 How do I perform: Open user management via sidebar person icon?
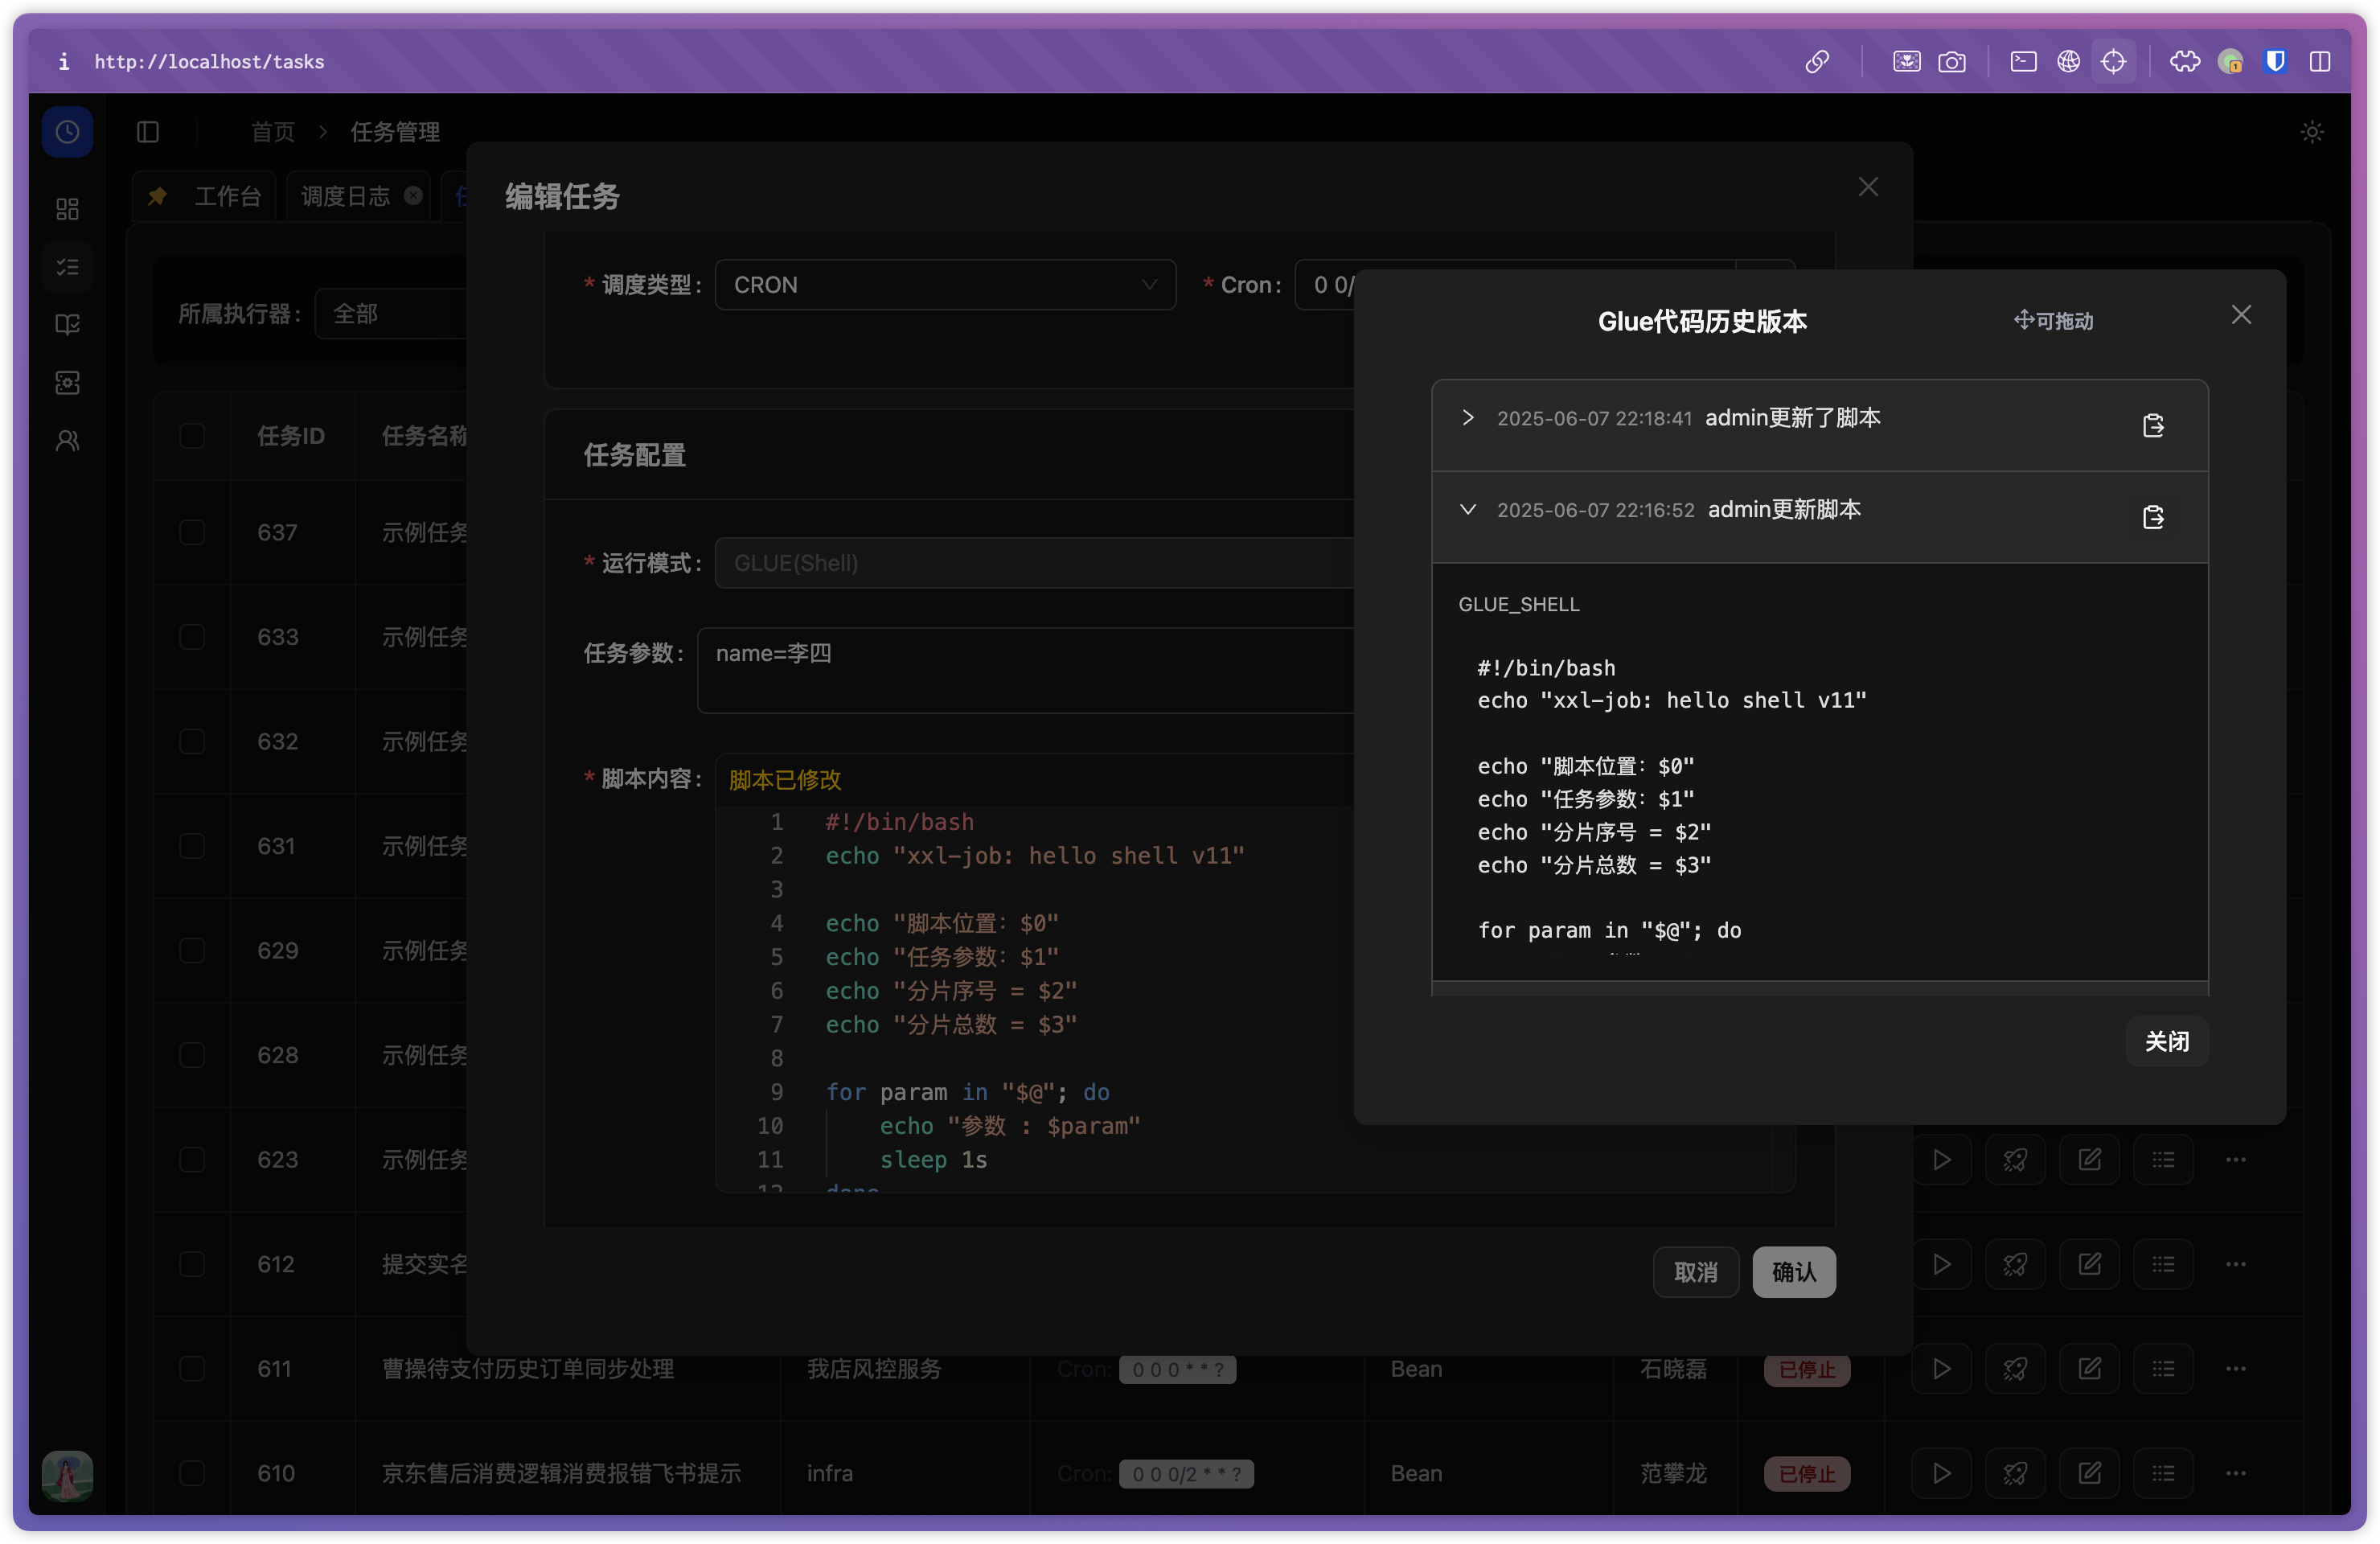click(67, 440)
